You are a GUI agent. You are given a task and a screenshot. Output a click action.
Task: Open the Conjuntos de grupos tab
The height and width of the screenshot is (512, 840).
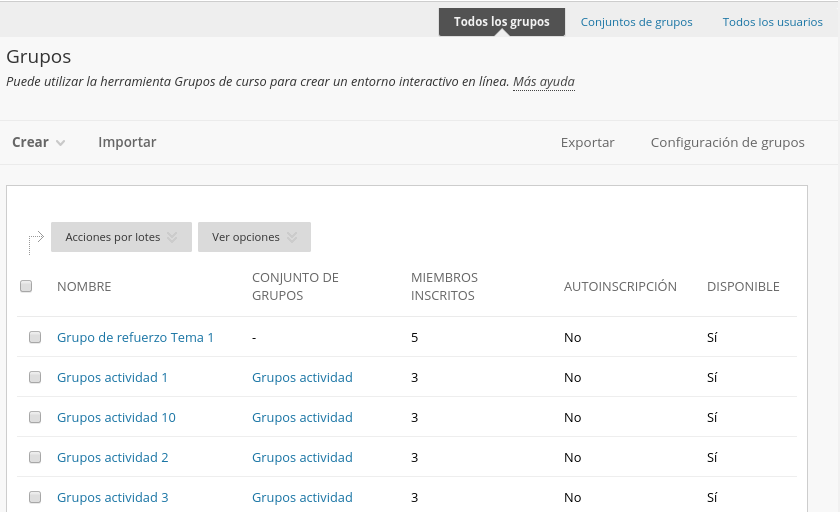coord(636,22)
